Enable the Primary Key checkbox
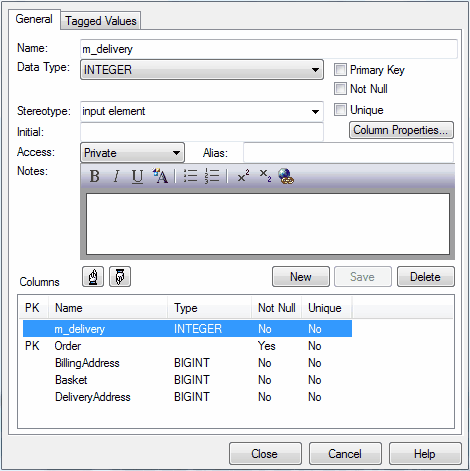The width and height of the screenshot is (470, 471). click(x=340, y=70)
